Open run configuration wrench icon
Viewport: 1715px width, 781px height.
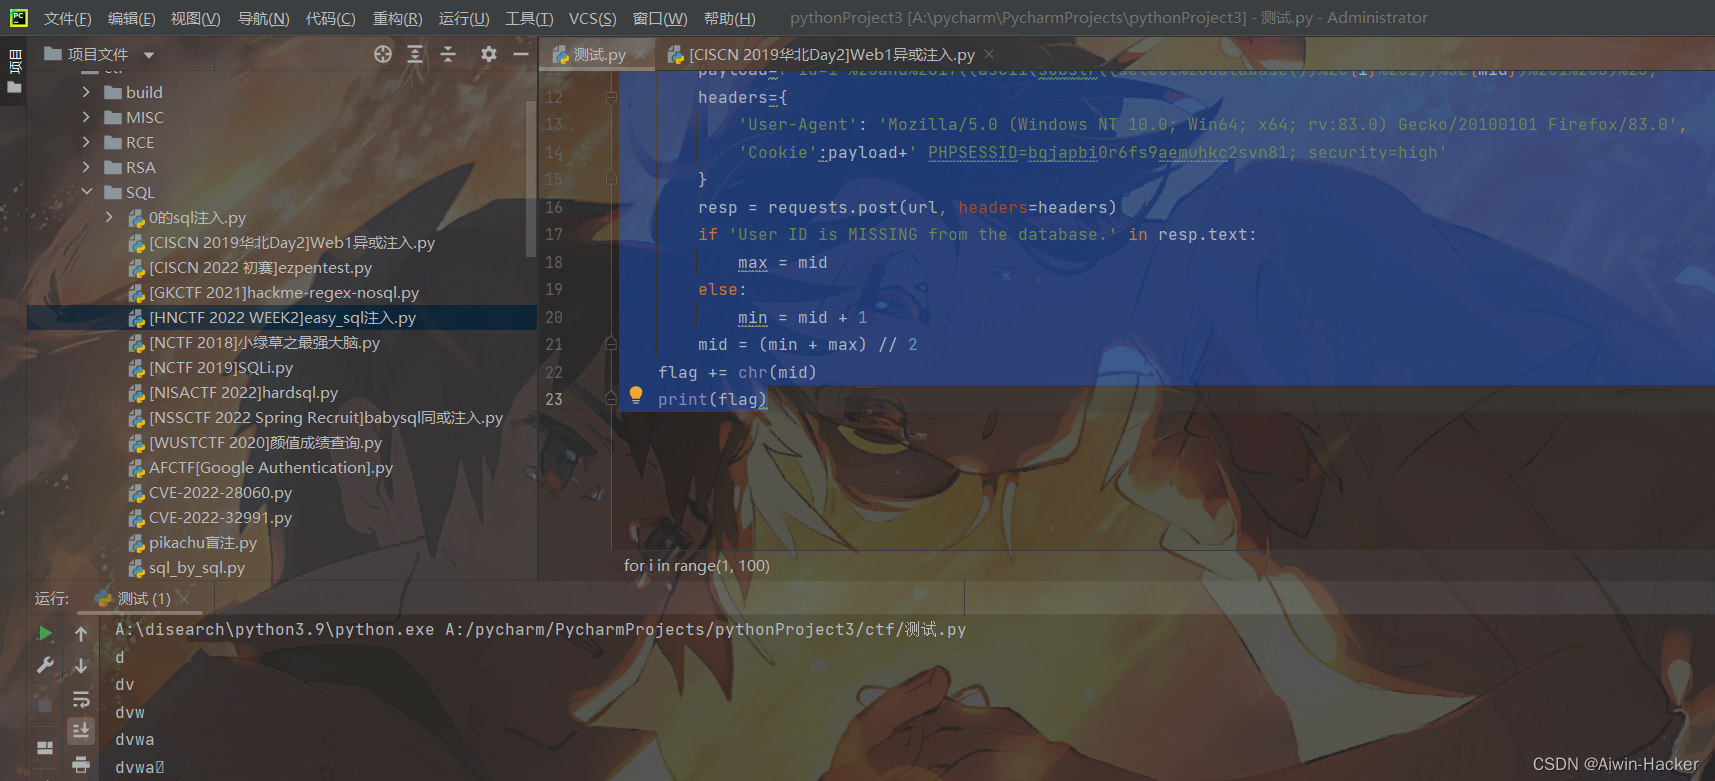[x=45, y=665]
